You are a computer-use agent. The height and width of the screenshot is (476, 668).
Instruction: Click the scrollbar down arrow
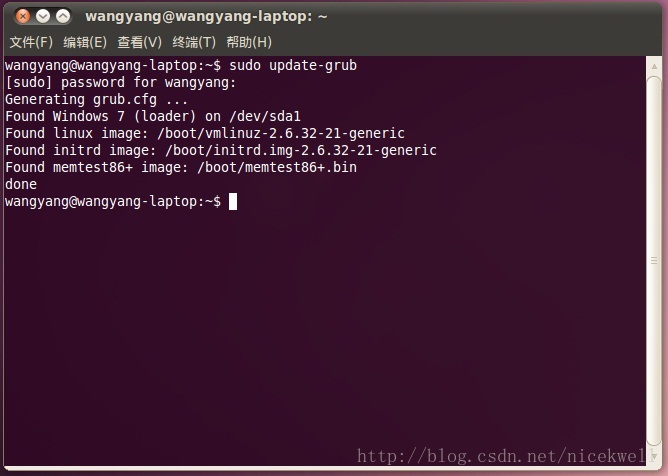(x=654, y=456)
